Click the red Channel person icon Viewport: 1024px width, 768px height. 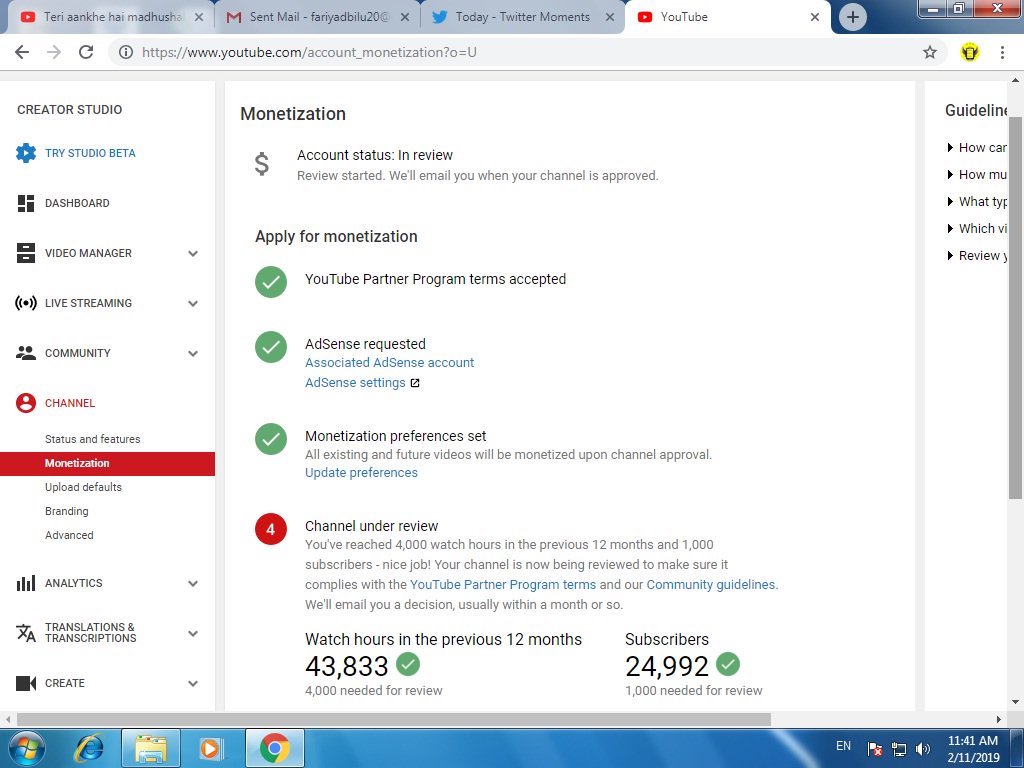tap(25, 403)
